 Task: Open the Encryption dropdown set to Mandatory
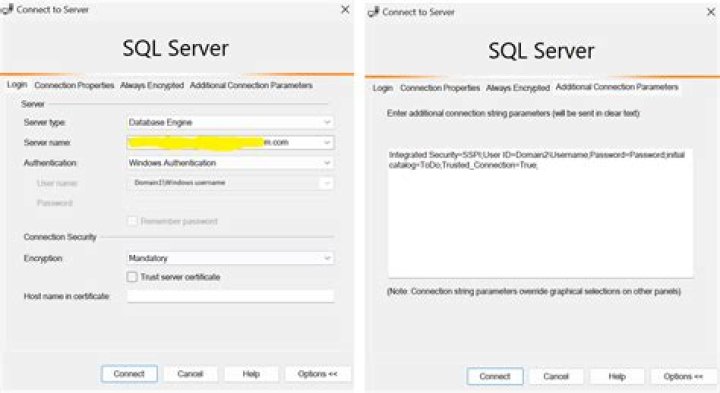(x=230, y=258)
